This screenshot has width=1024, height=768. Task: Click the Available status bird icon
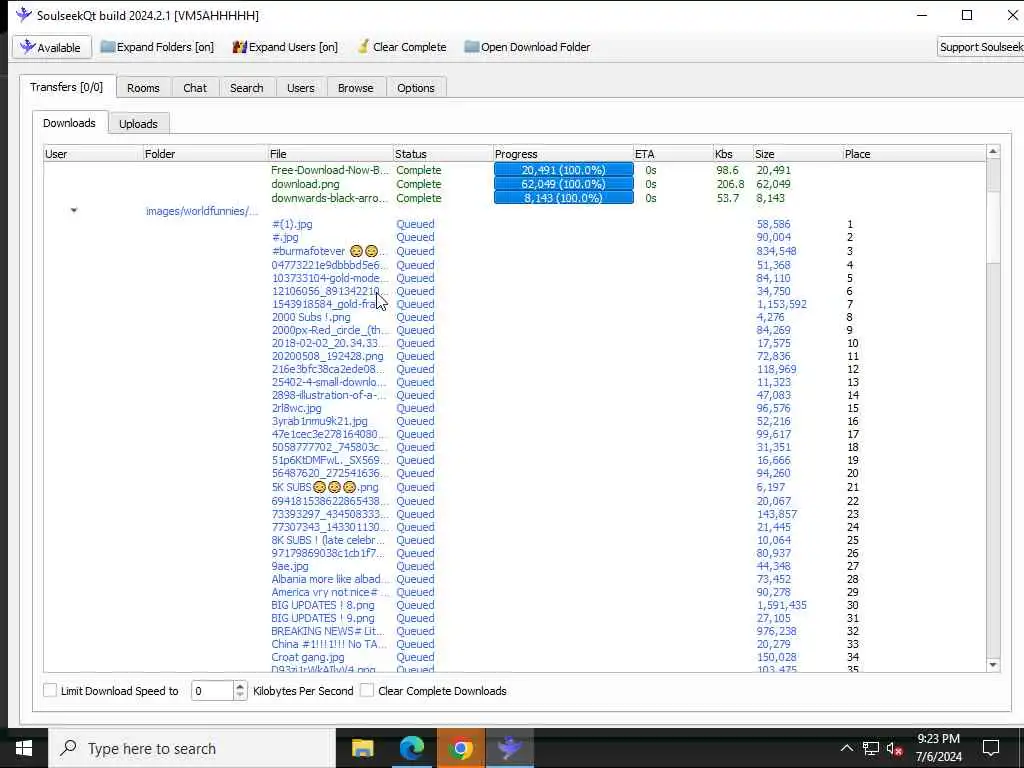pyautogui.click(x=27, y=47)
